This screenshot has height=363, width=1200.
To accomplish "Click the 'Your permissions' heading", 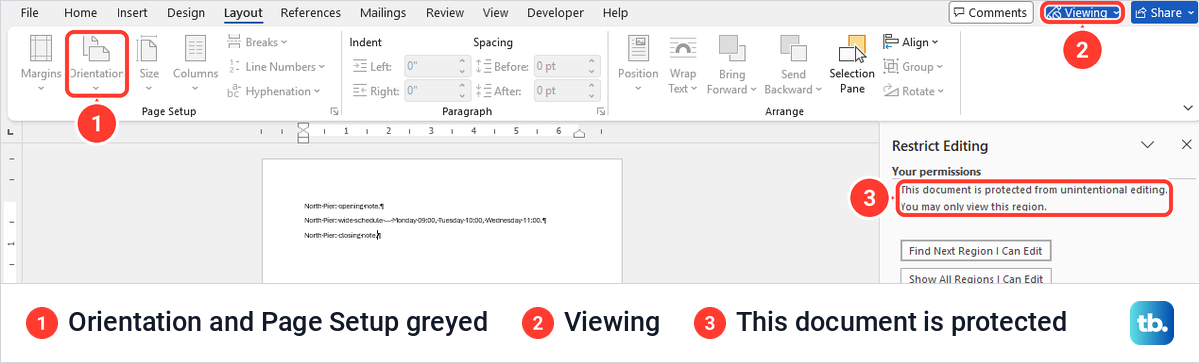I will 936,171.
